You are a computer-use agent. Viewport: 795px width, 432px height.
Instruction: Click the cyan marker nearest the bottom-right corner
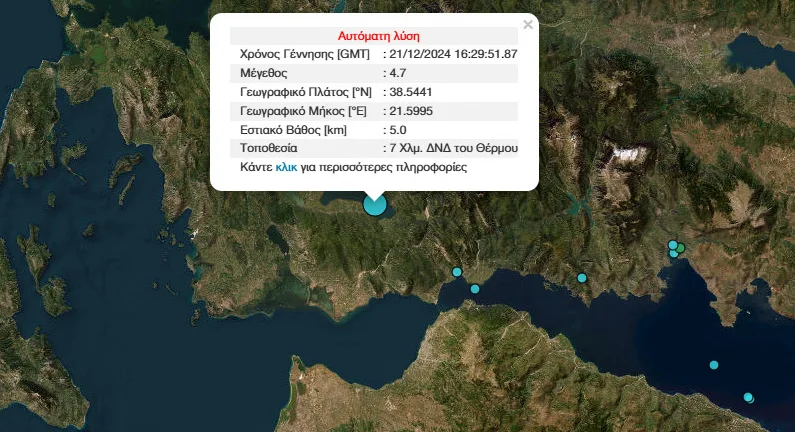point(748,397)
